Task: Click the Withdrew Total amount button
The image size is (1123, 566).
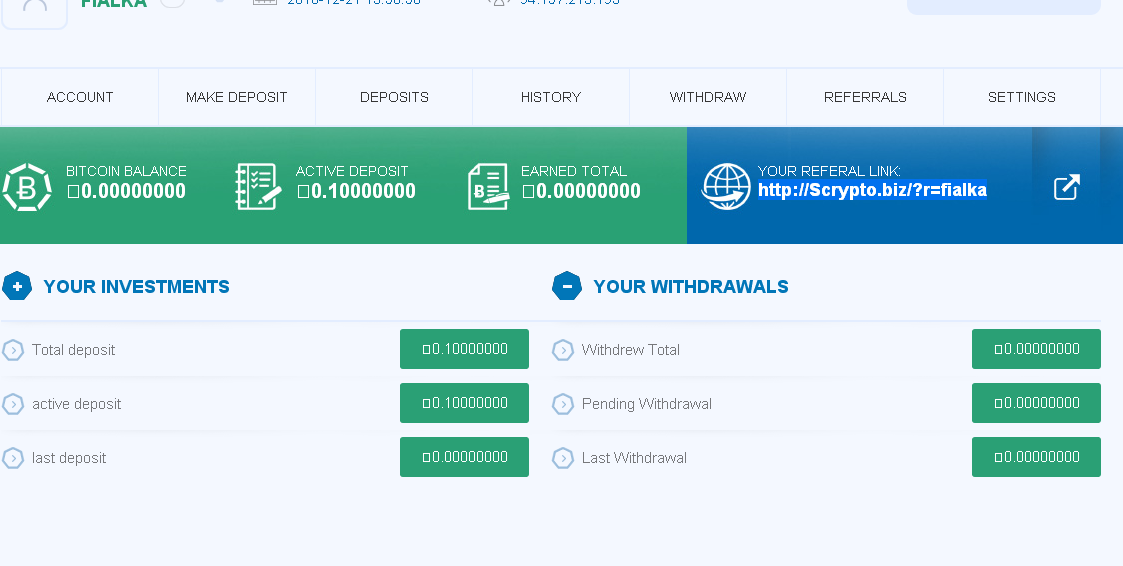Action: coord(1036,349)
